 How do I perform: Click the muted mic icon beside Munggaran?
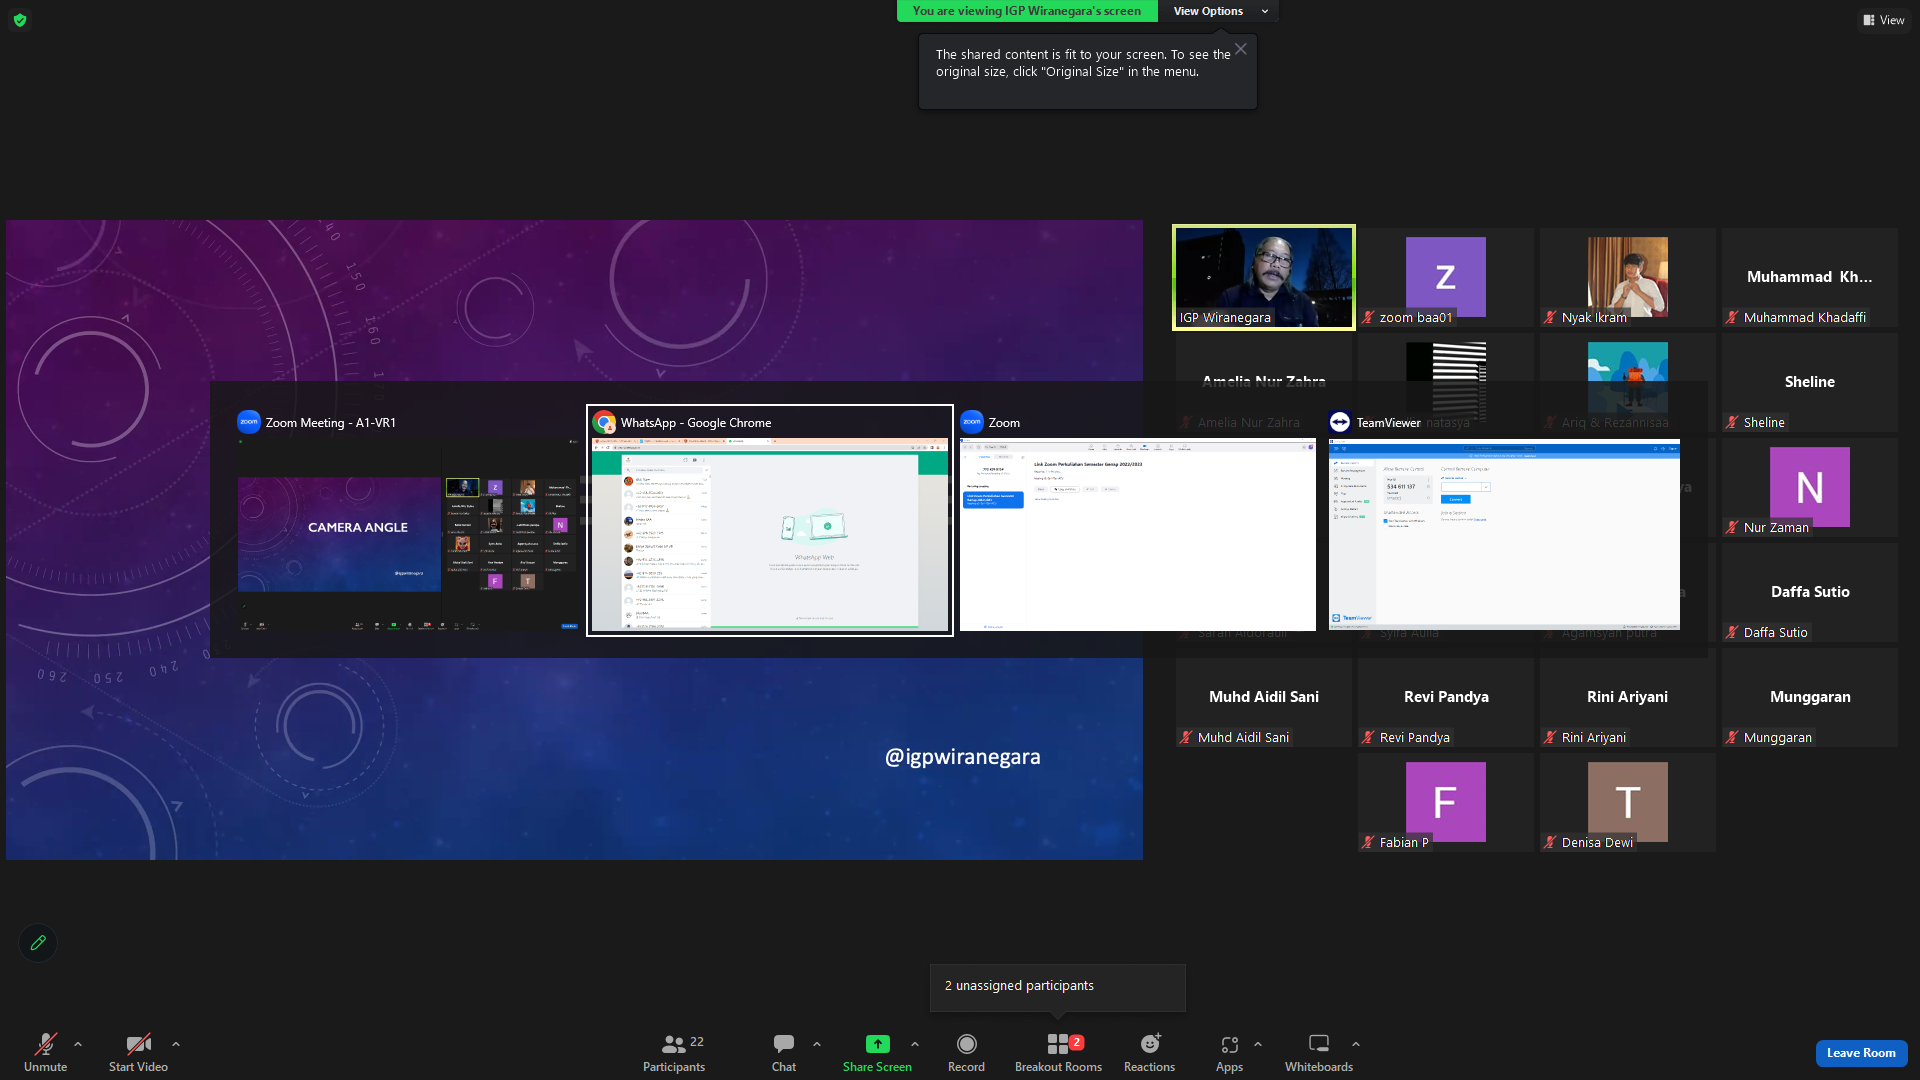(x=1732, y=738)
